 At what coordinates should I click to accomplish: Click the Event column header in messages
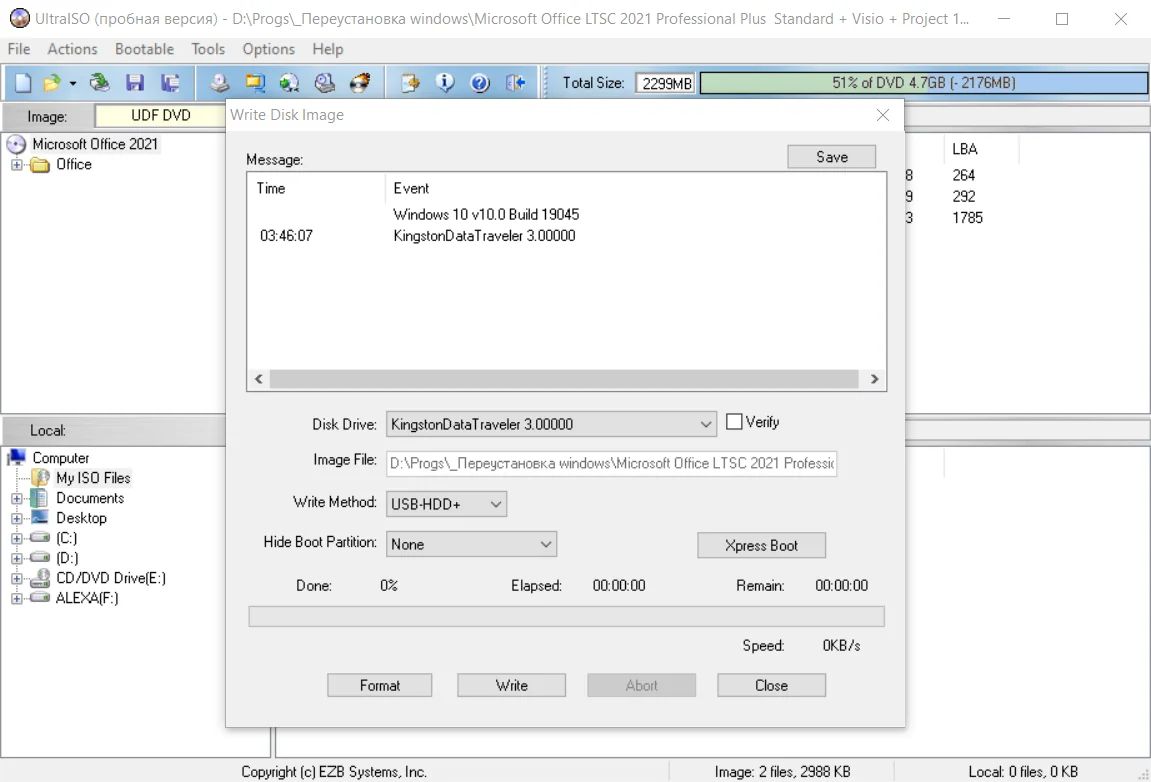[x=634, y=188]
